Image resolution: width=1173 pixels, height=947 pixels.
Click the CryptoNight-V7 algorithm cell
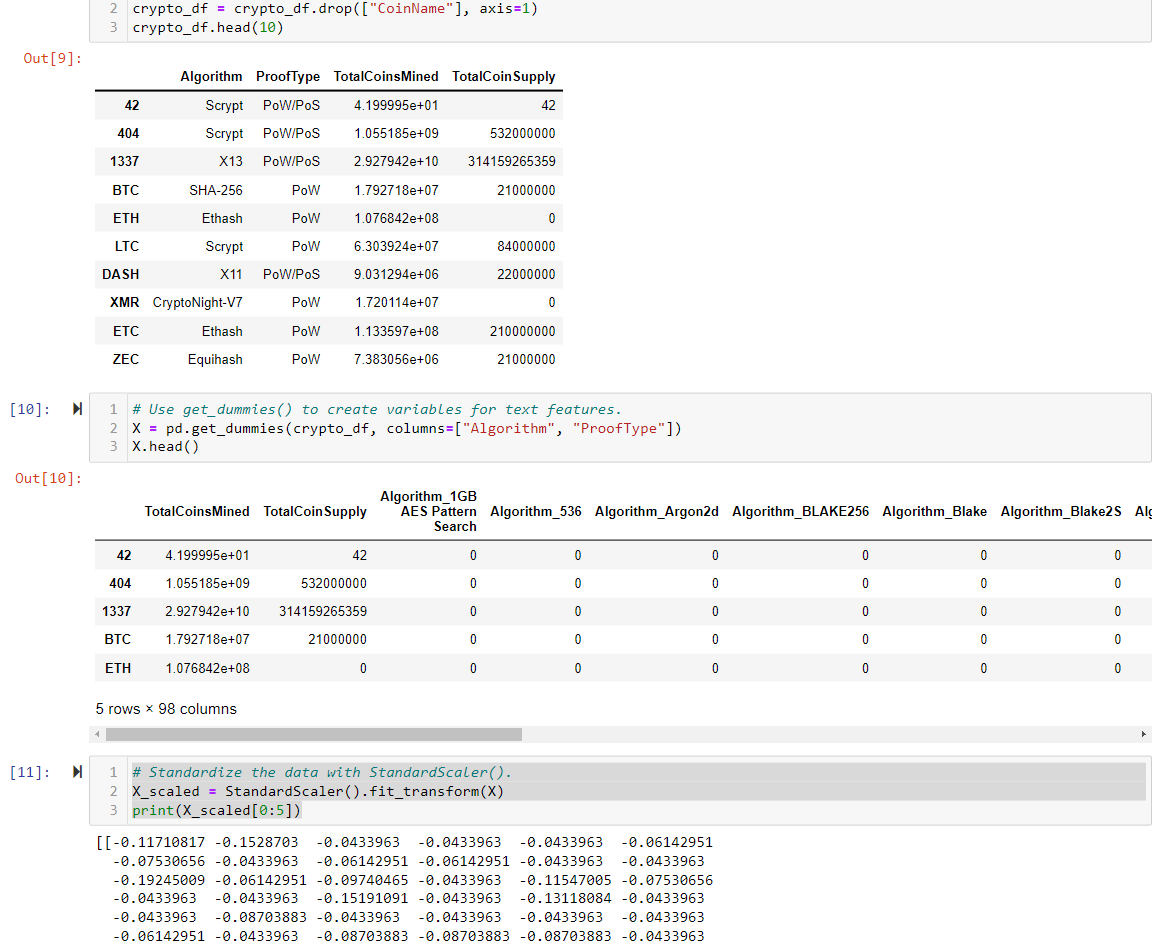pyautogui.click(x=197, y=302)
